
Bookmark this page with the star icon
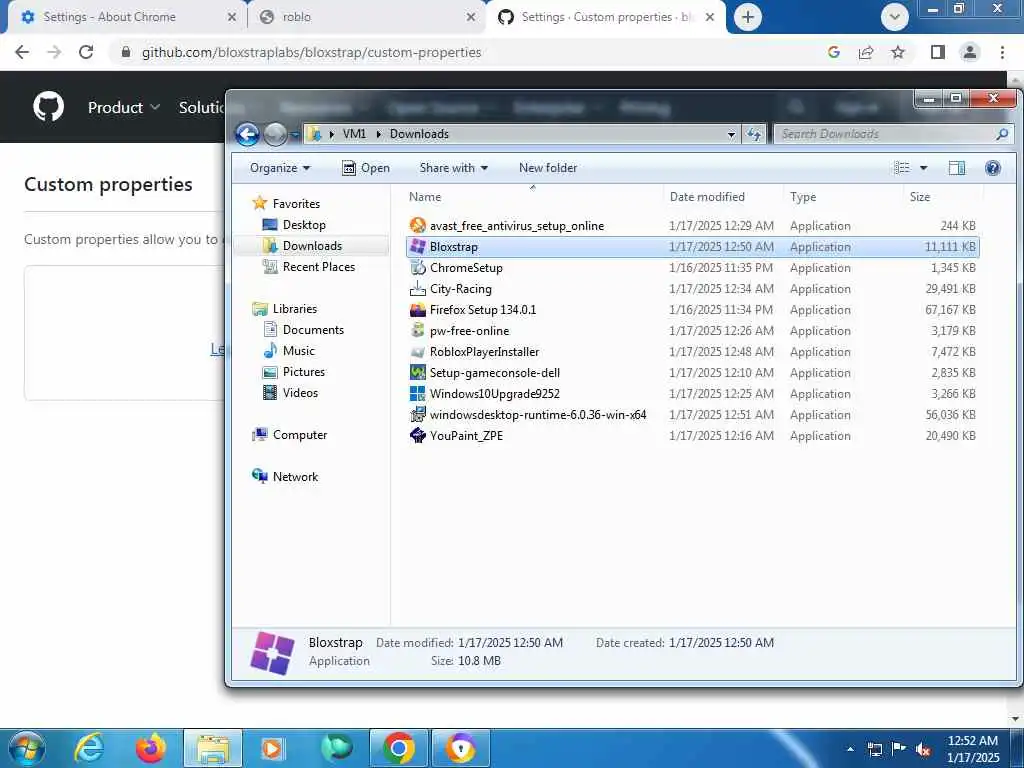pos(898,52)
